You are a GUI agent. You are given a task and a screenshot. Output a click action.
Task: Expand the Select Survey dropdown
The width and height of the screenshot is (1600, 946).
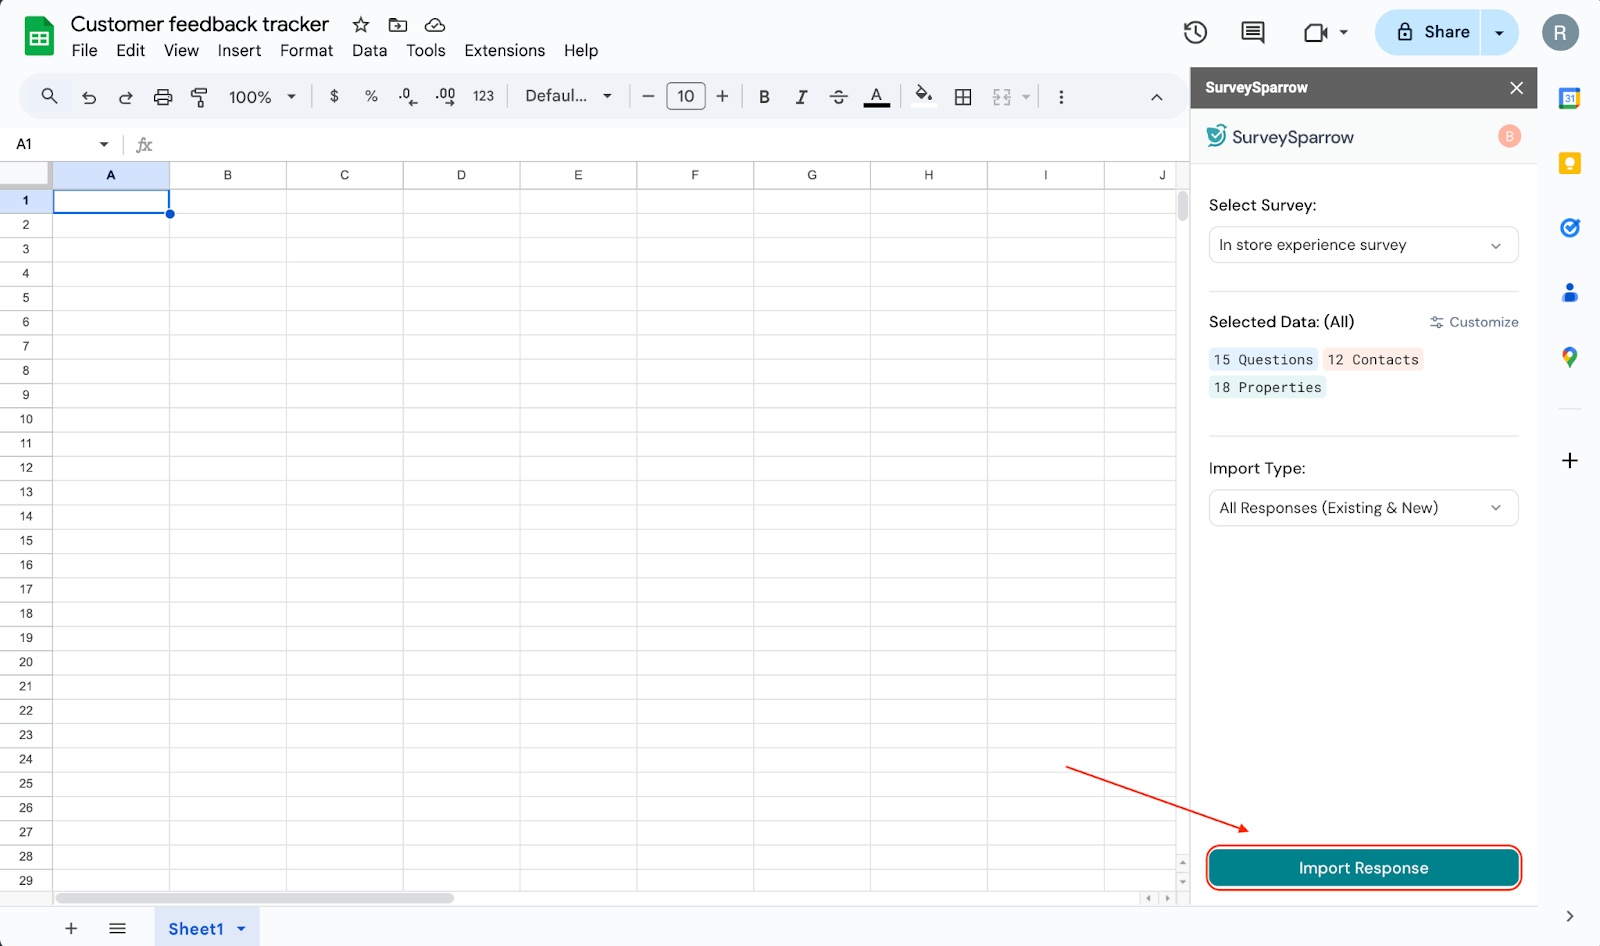pyautogui.click(x=1362, y=245)
